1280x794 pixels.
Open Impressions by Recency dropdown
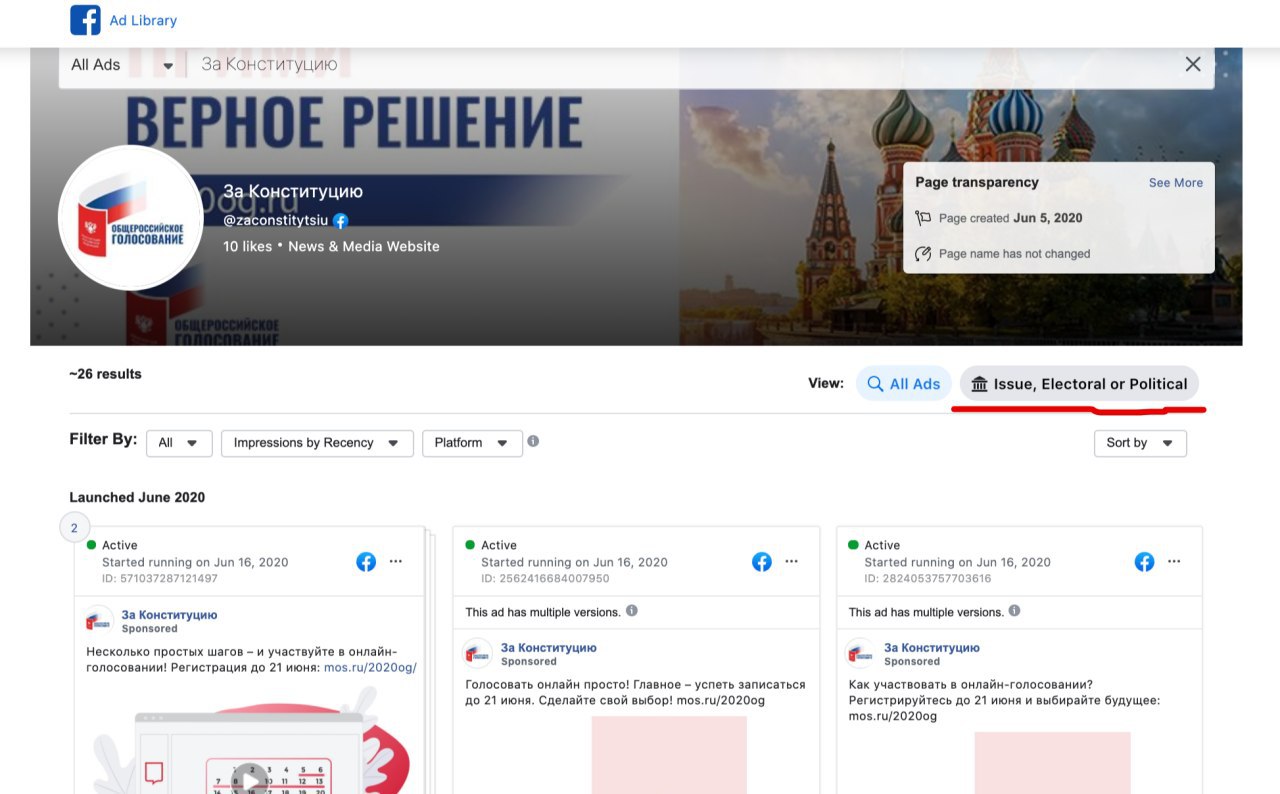coord(317,443)
